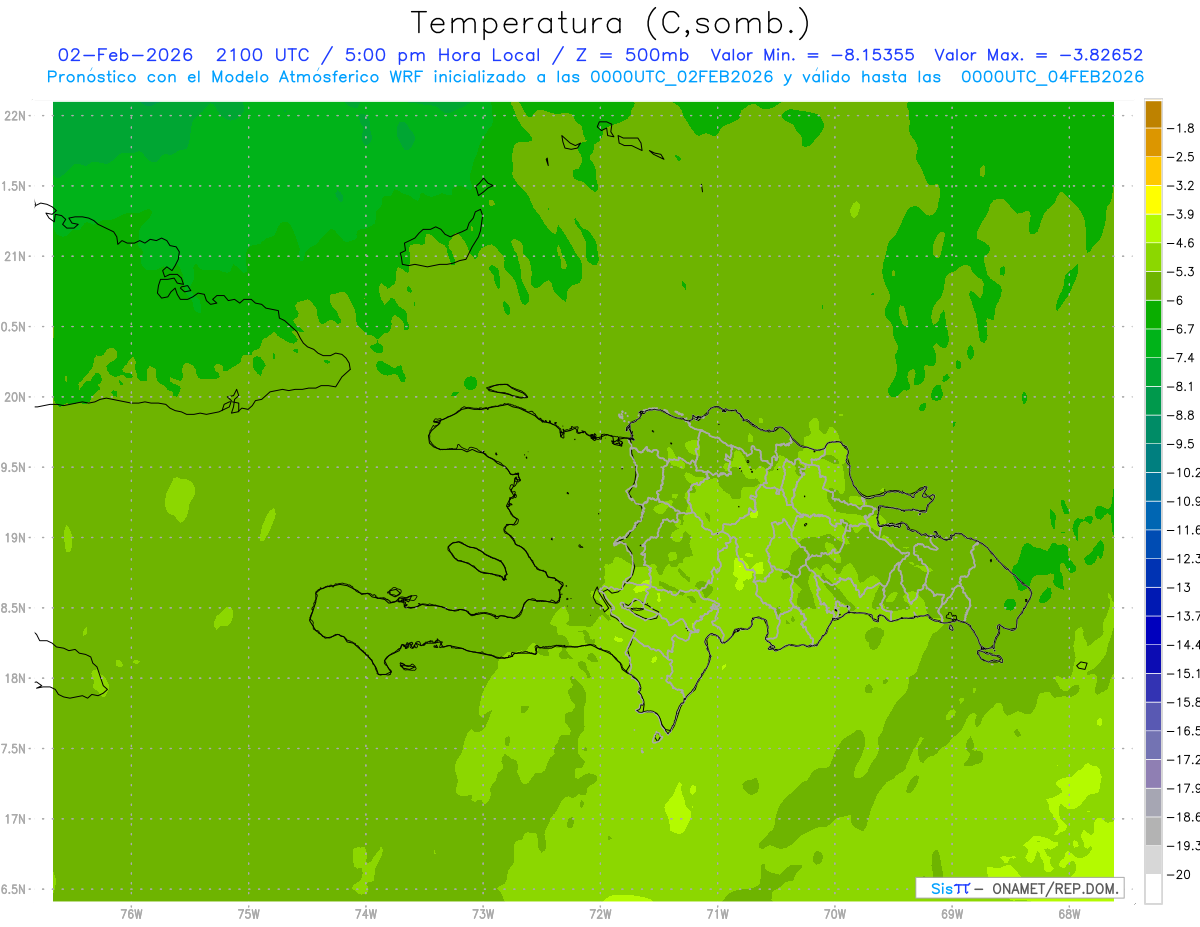This screenshot has height=927, width=1200.
Task: Pick the teal swatch between -9.5 and -10.2
Action: [x=1153, y=458]
